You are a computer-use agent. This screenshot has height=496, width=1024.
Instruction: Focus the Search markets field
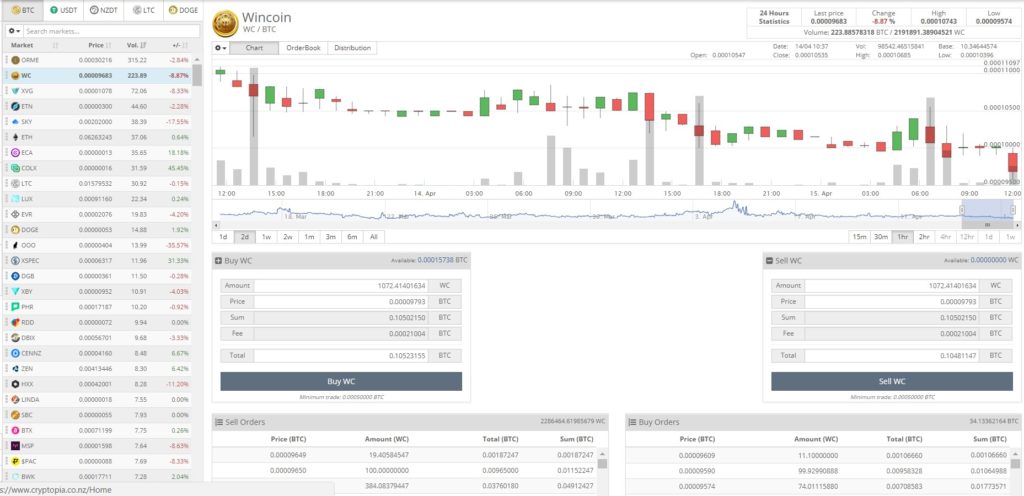pyautogui.click(x=112, y=31)
